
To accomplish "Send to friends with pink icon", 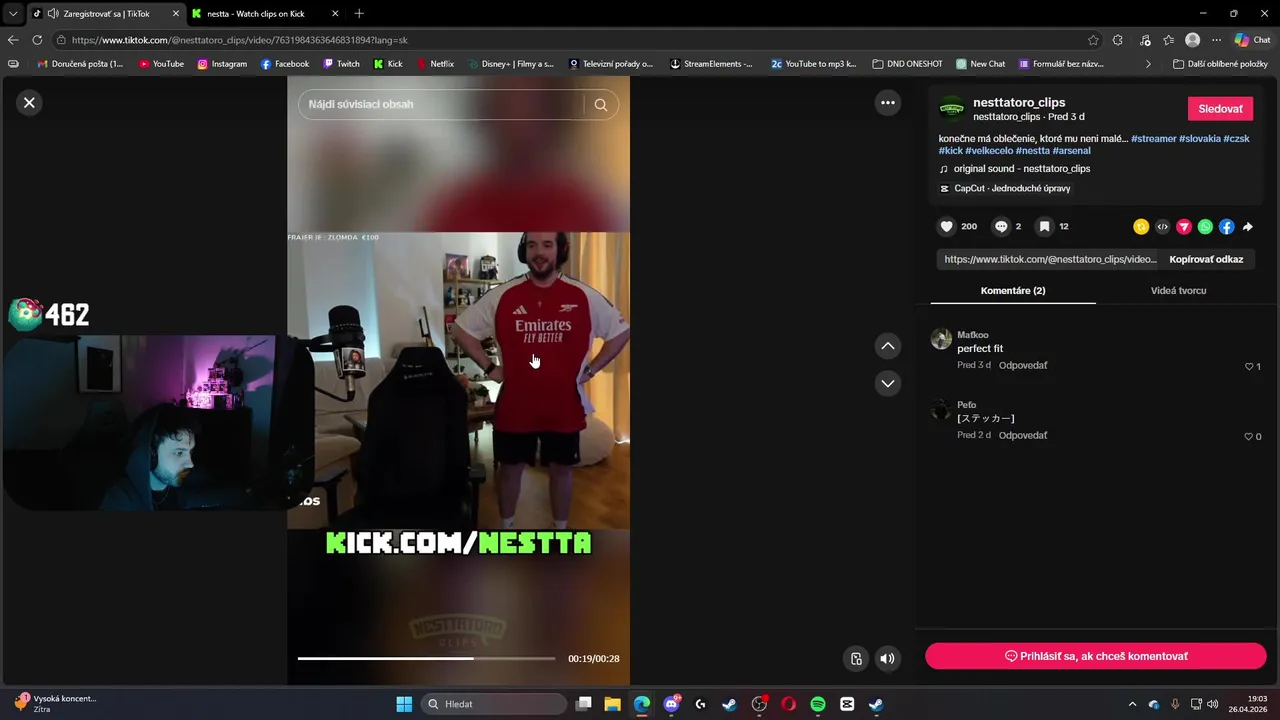I will pyautogui.click(x=1184, y=227).
